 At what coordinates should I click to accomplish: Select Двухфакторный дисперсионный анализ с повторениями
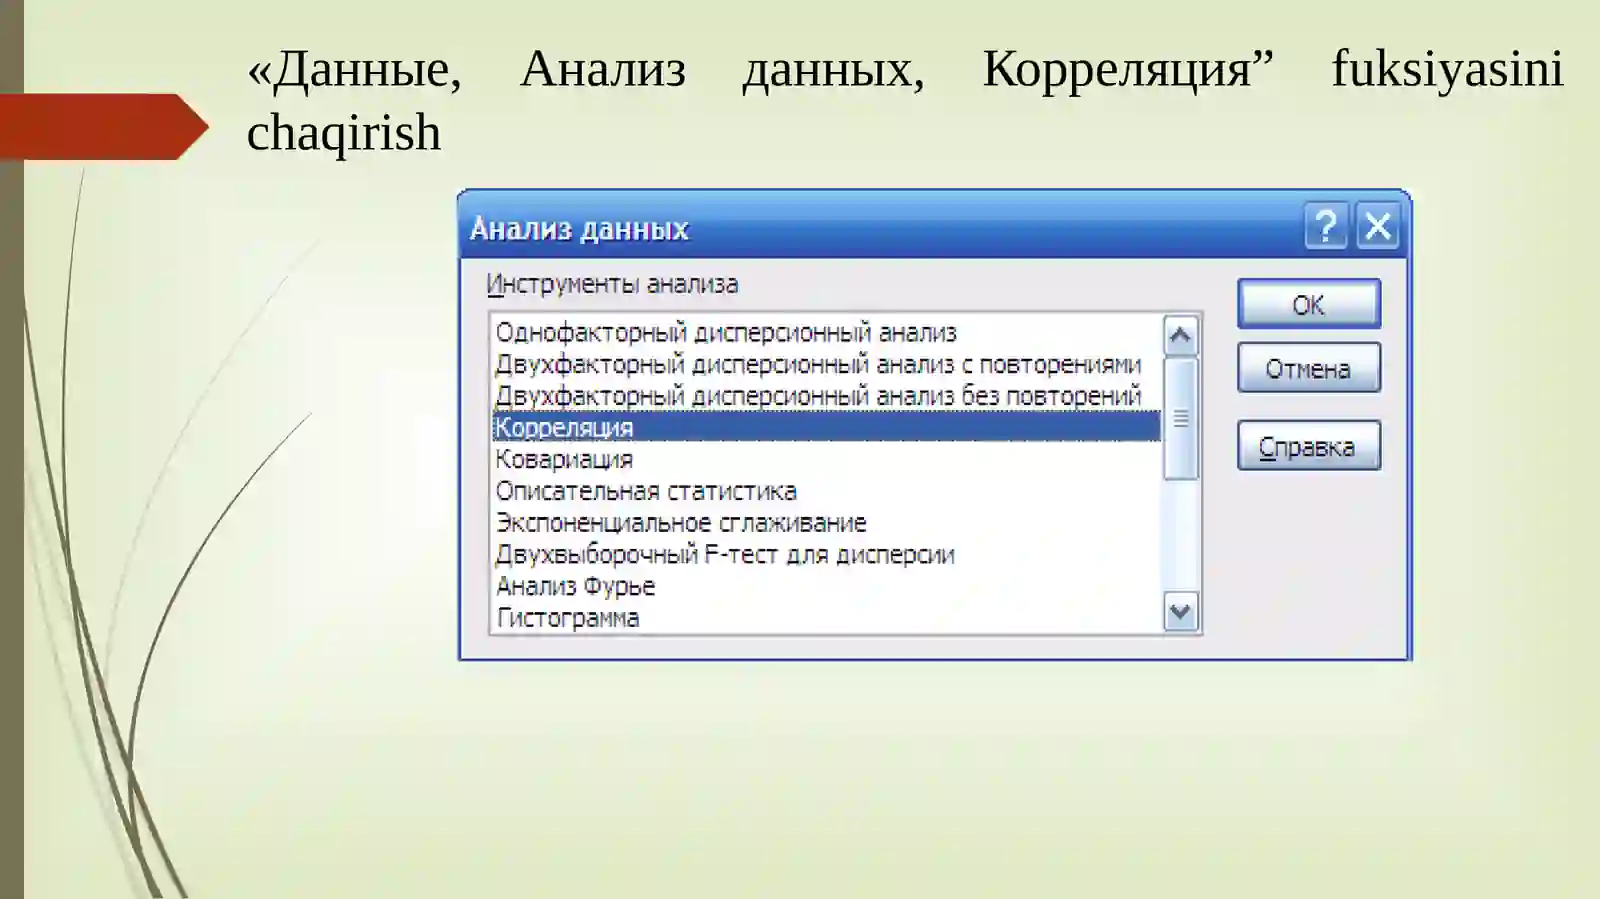point(827,364)
